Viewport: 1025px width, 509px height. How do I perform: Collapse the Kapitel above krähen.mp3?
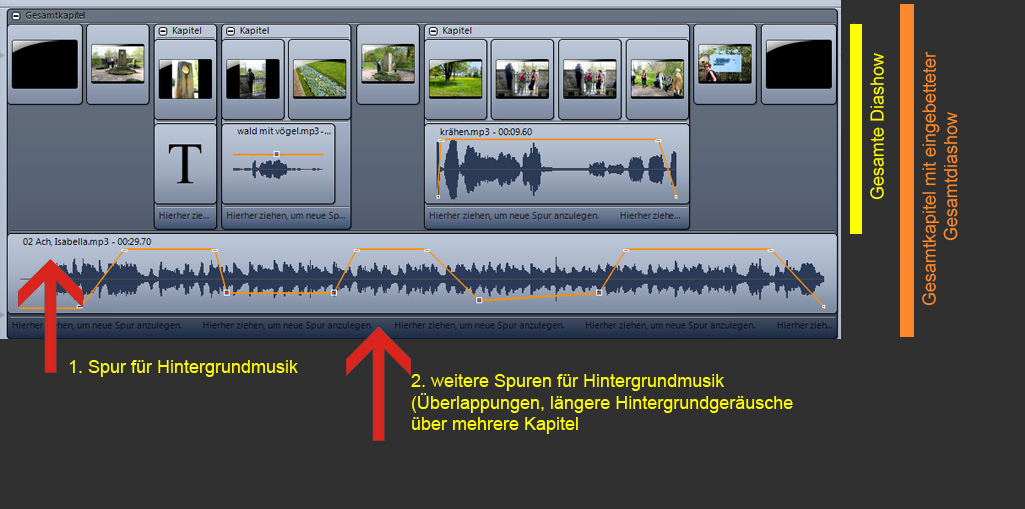coord(433,31)
